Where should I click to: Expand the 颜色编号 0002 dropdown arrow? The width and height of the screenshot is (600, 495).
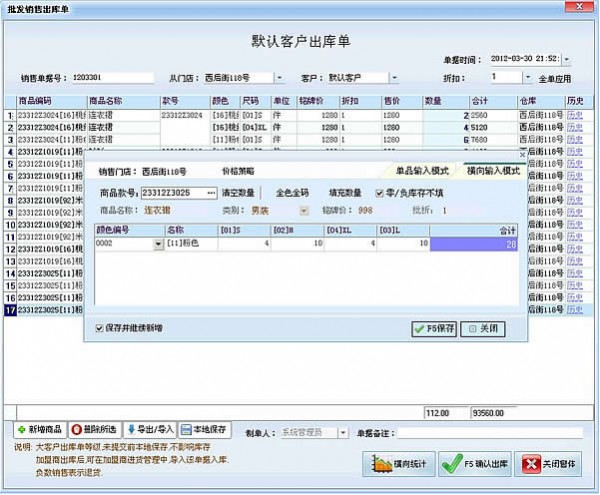(157, 244)
